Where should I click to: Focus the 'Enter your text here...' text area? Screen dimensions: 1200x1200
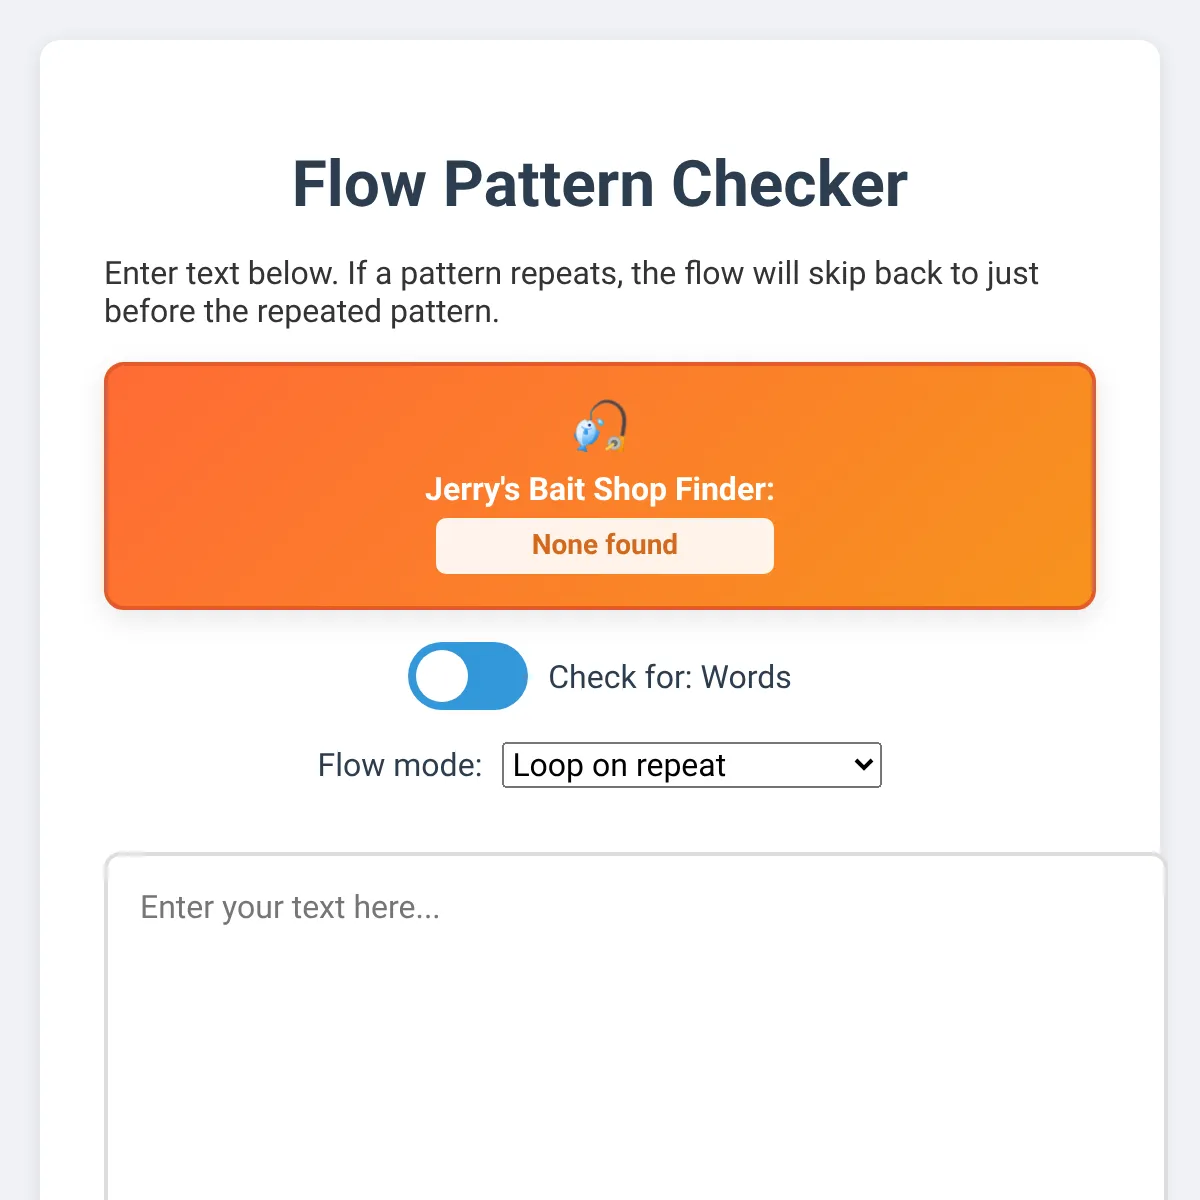click(636, 1027)
